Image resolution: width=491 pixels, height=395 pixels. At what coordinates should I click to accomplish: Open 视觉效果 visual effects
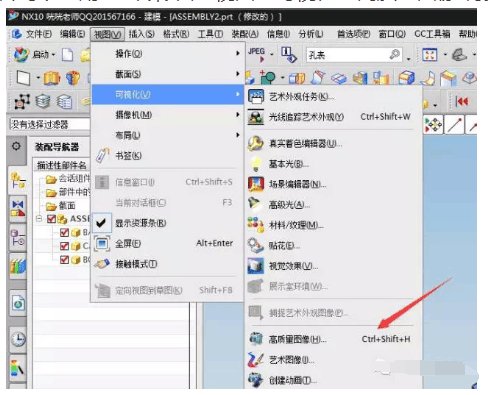click(332, 266)
